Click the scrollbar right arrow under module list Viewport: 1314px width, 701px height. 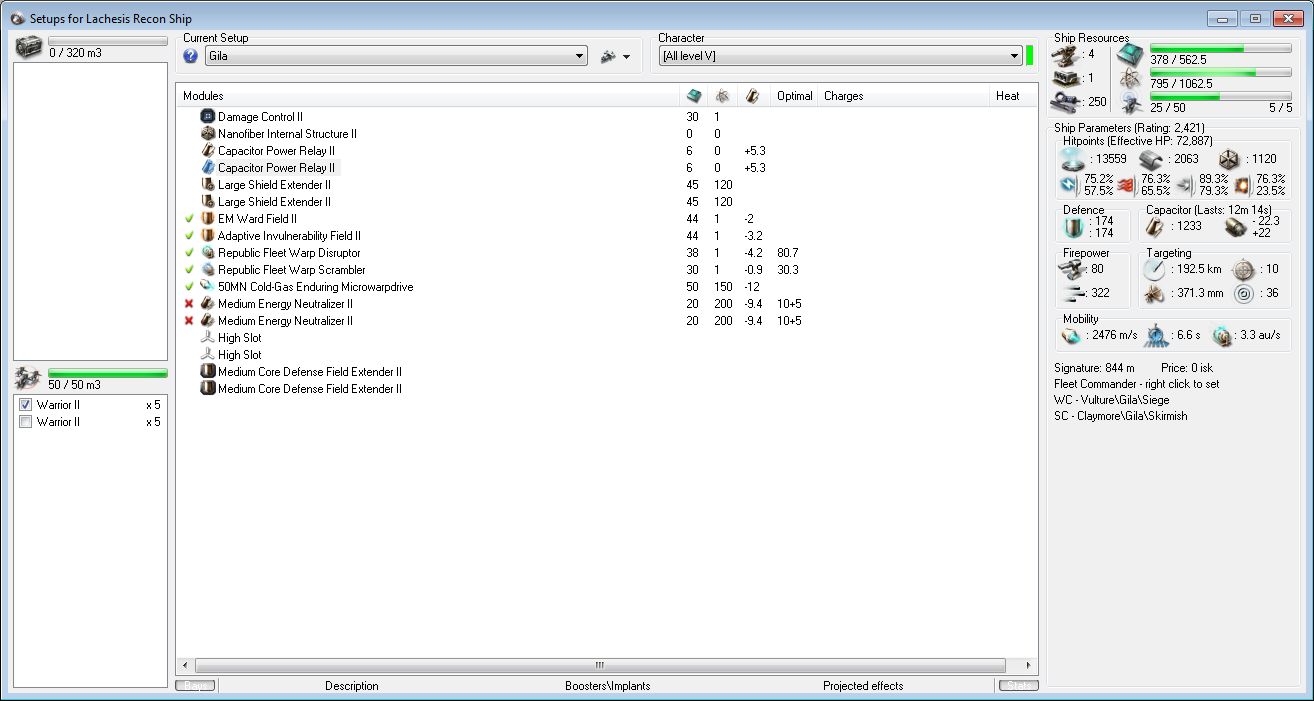coord(1029,665)
